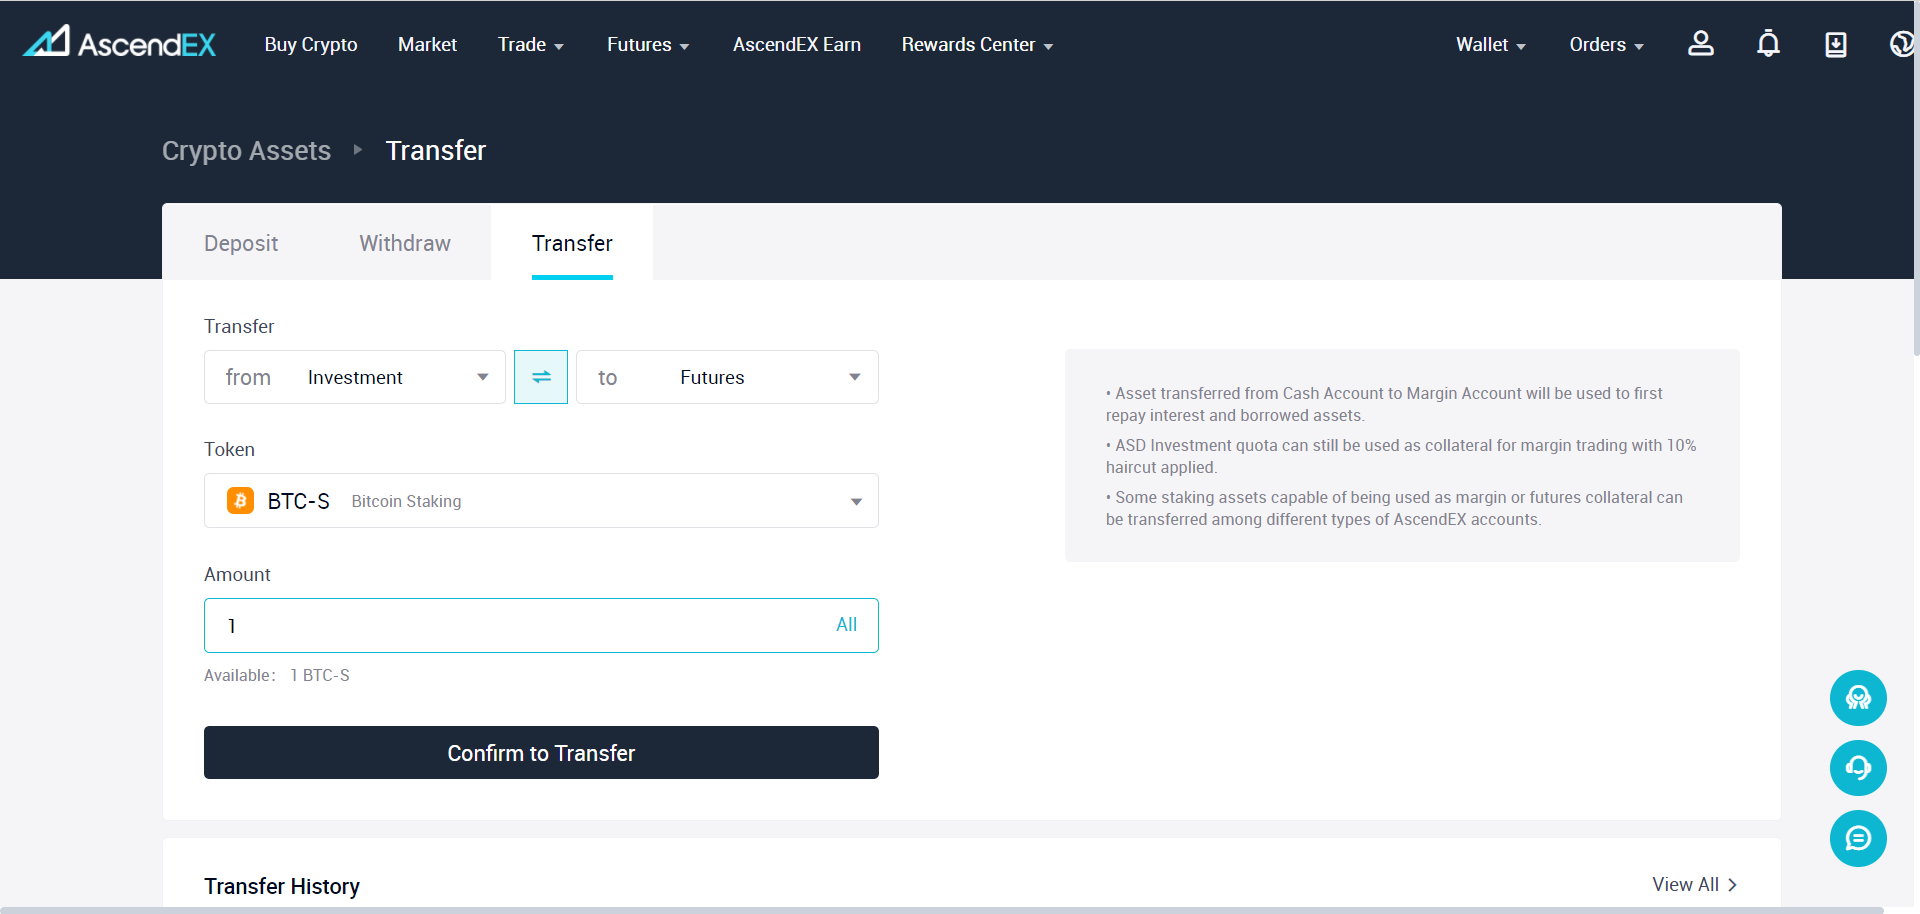
Task: Click the AscendEX logo
Action: [x=119, y=43]
